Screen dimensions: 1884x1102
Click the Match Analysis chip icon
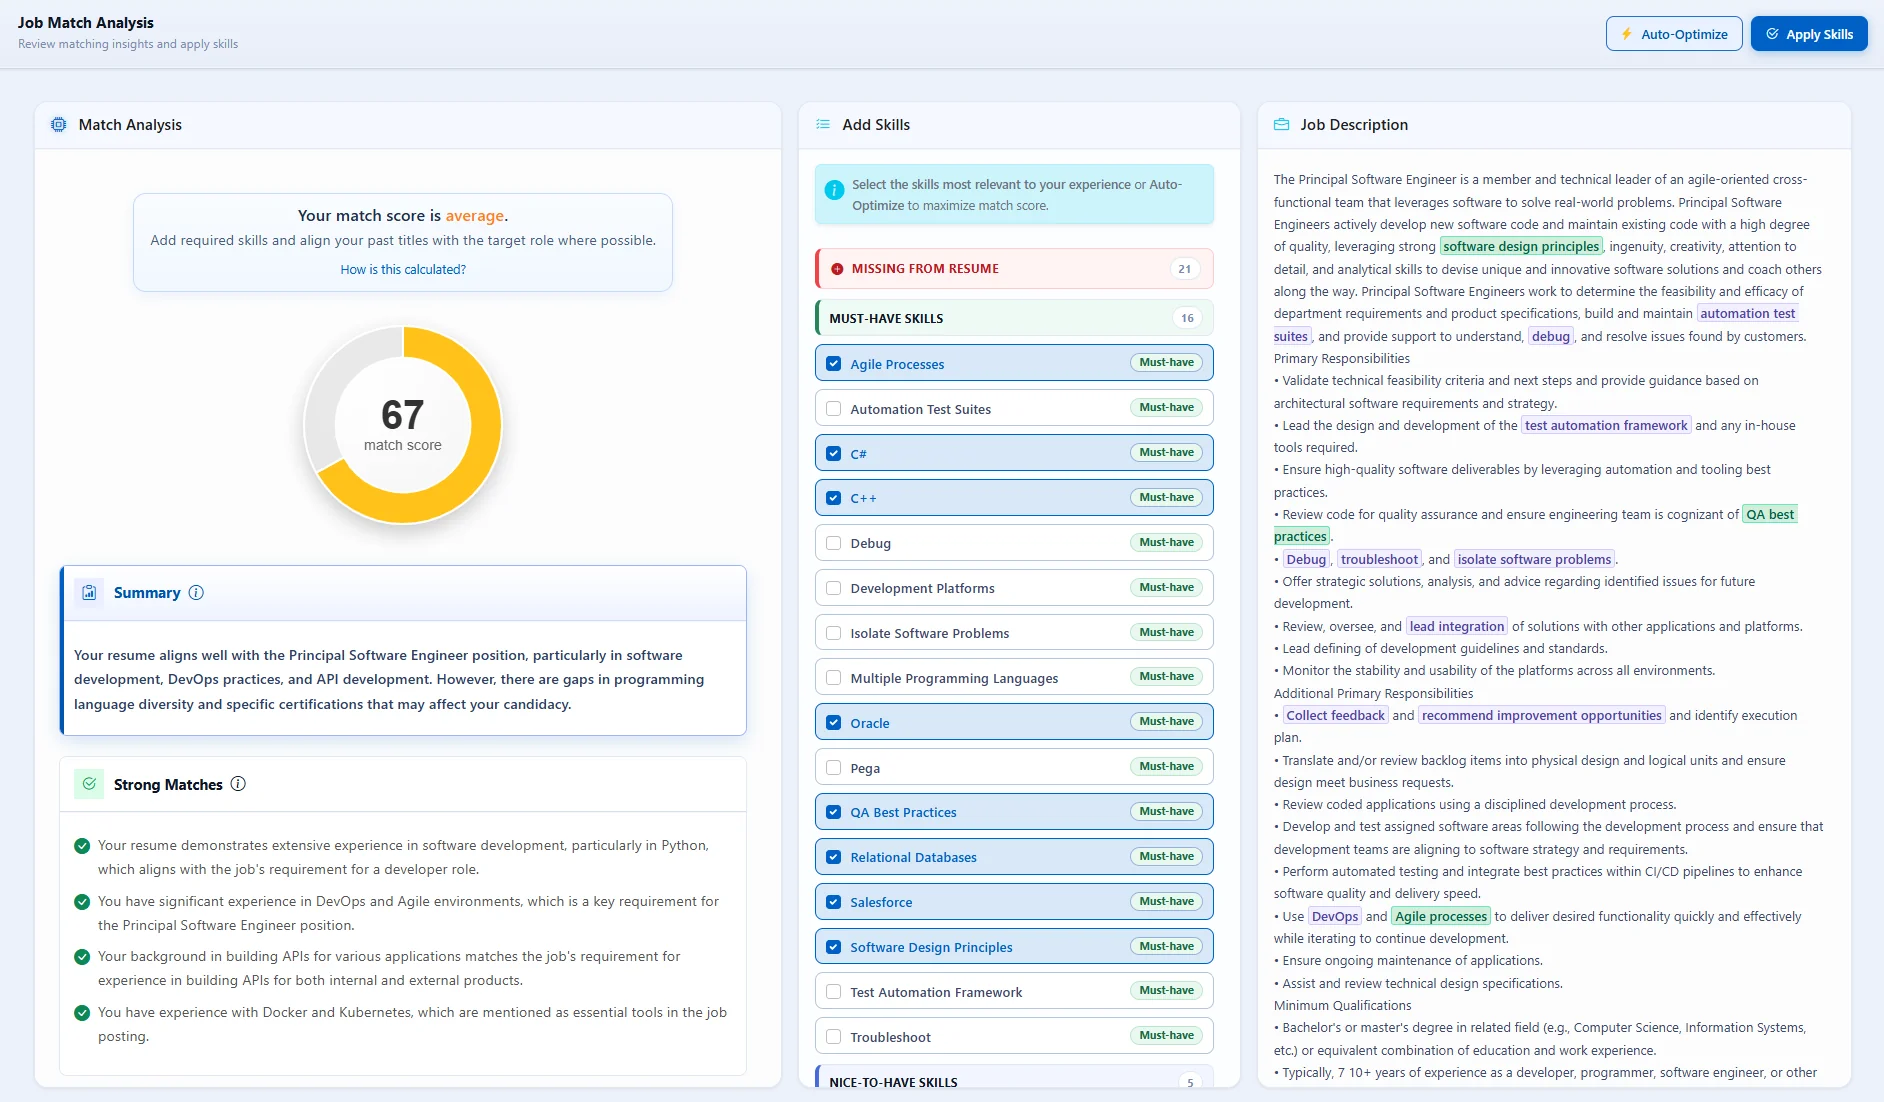click(x=59, y=125)
